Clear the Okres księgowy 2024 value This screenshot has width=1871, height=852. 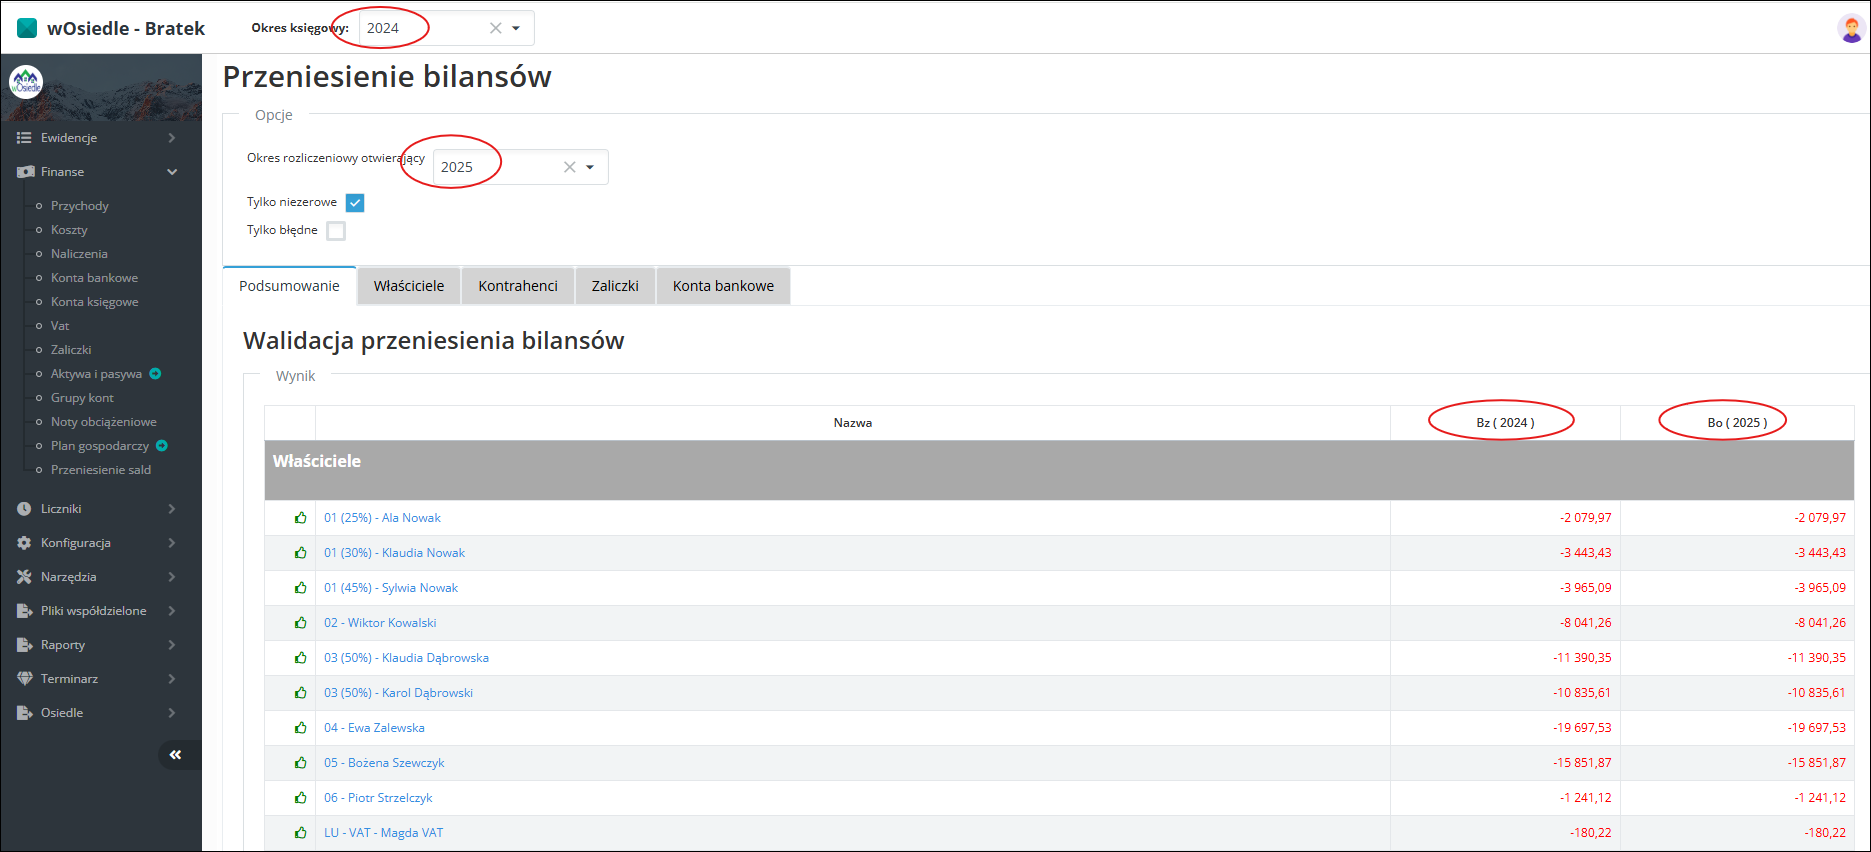click(495, 28)
